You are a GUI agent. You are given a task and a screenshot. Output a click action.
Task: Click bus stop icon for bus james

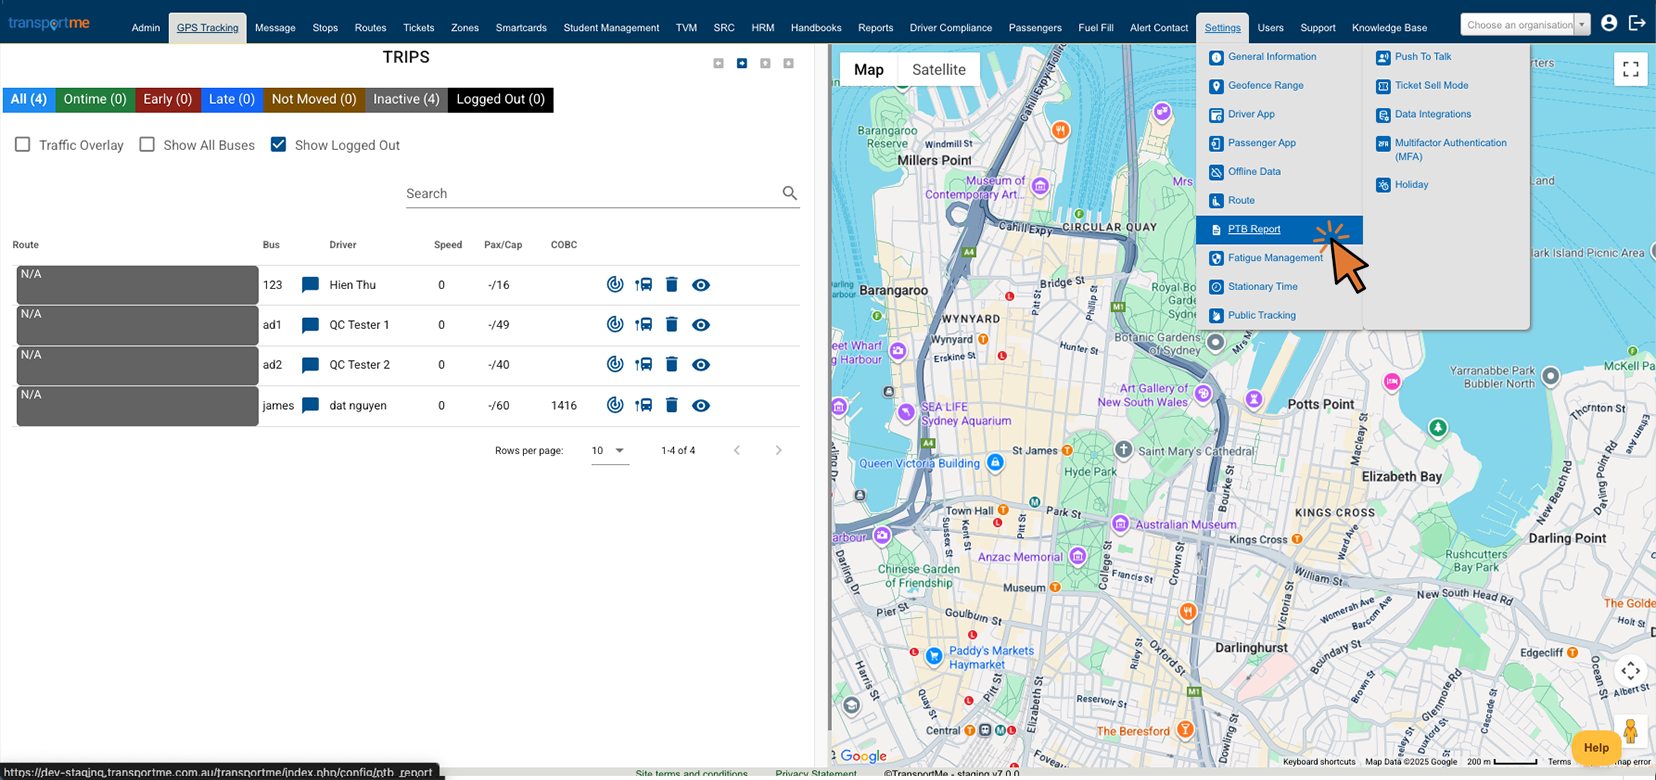pyautogui.click(x=644, y=405)
